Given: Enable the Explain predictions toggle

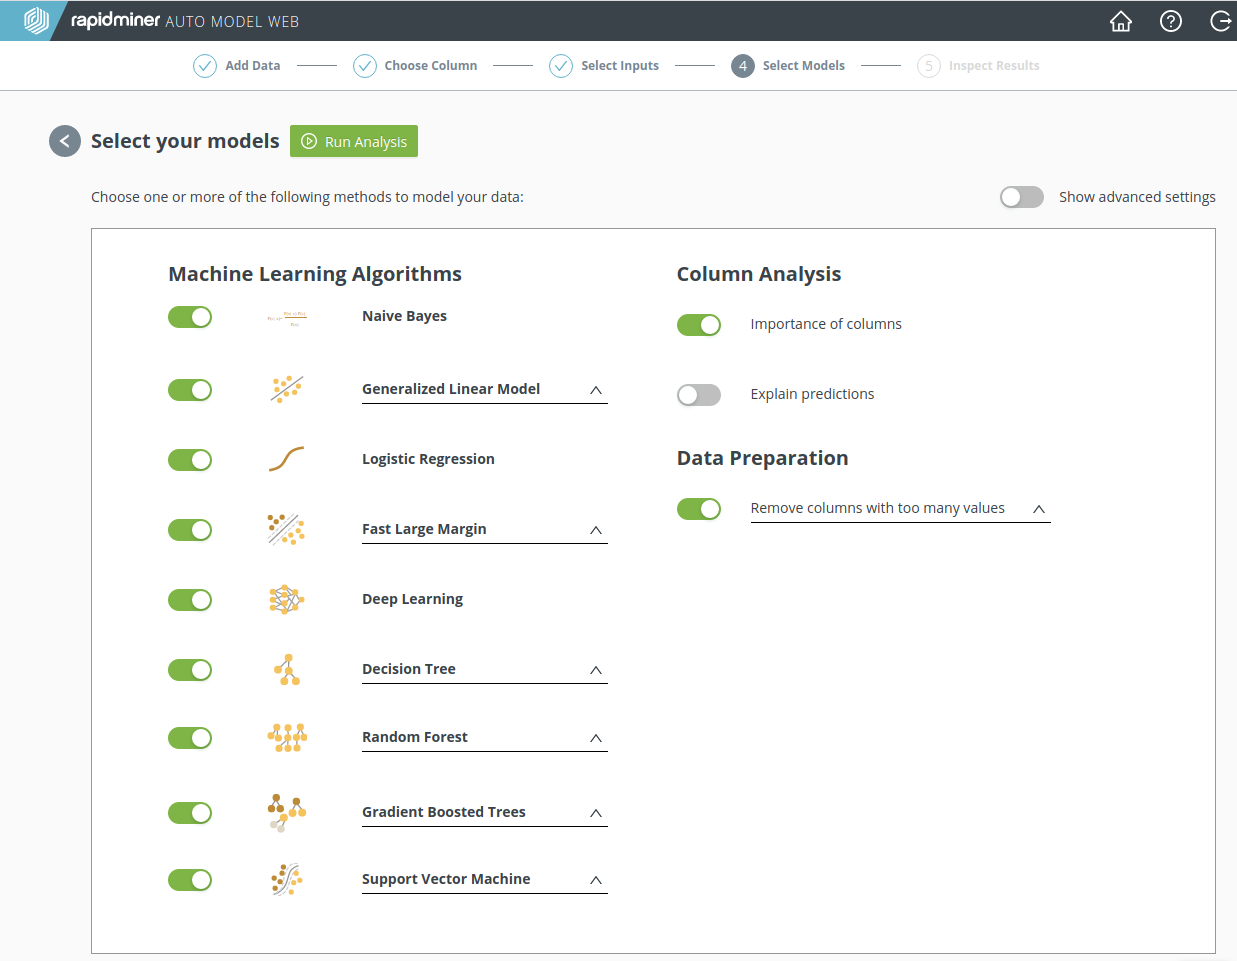Looking at the screenshot, I should [699, 395].
